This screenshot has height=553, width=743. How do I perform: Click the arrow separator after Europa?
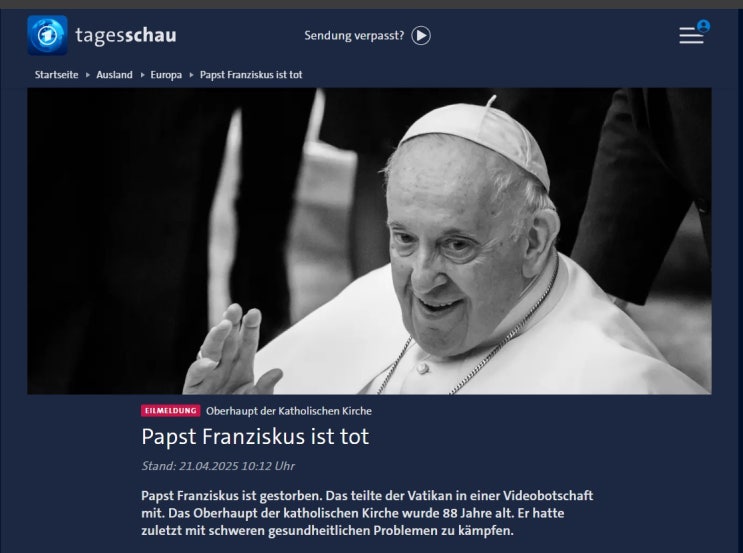click(x=191, y=75)
